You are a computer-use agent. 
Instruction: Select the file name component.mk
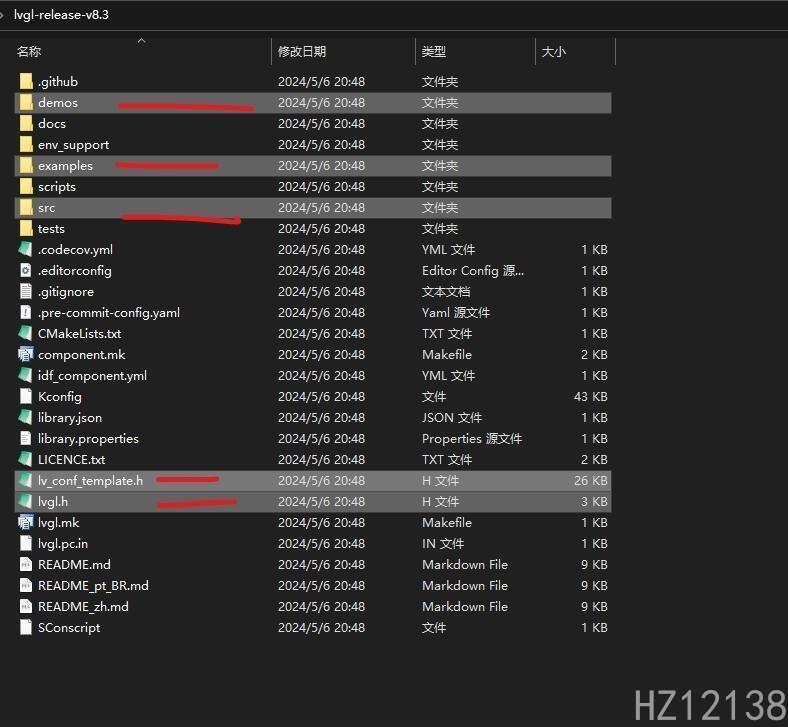tap(81, 355)
